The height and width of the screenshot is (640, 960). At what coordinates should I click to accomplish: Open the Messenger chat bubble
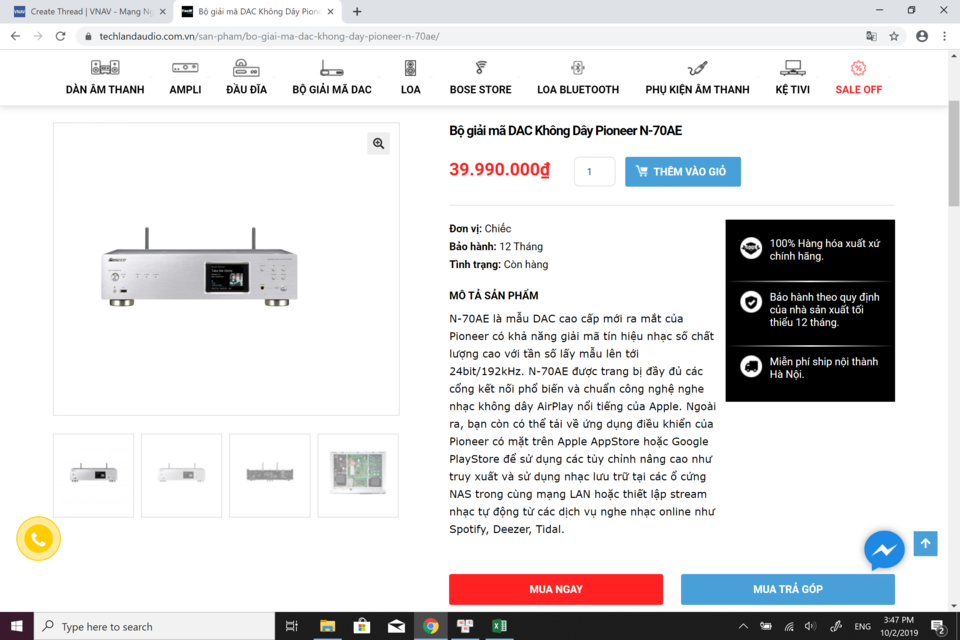click(x=884, y=550)
